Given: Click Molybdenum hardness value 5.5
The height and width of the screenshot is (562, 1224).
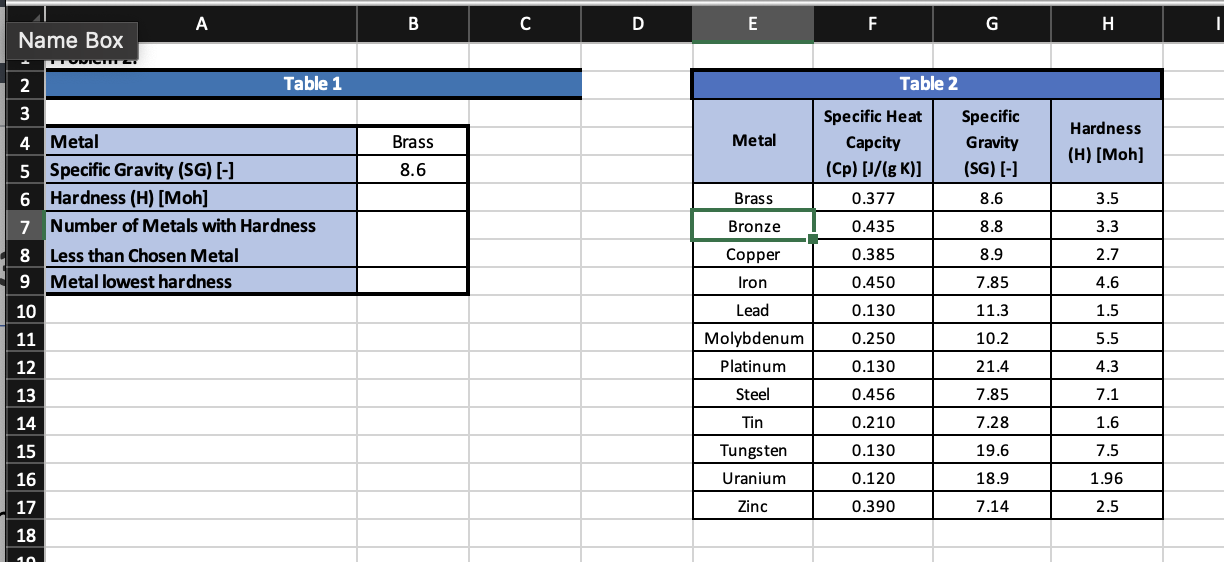Looking at the screenshot, I should [1106, 338].
